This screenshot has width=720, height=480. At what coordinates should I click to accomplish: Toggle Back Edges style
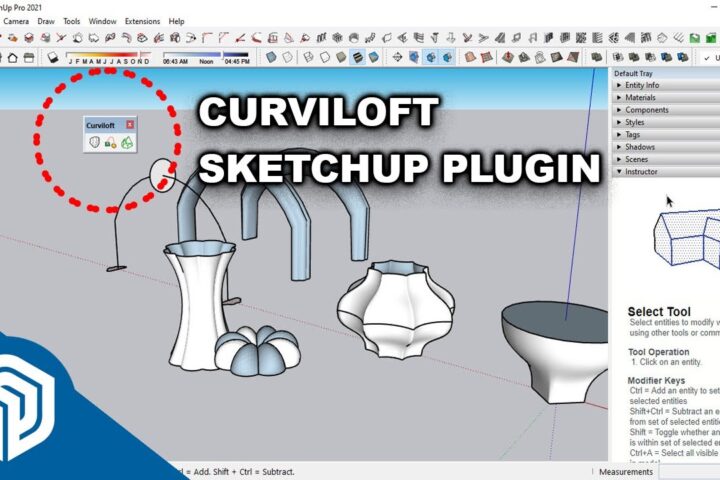click(288, 57)
